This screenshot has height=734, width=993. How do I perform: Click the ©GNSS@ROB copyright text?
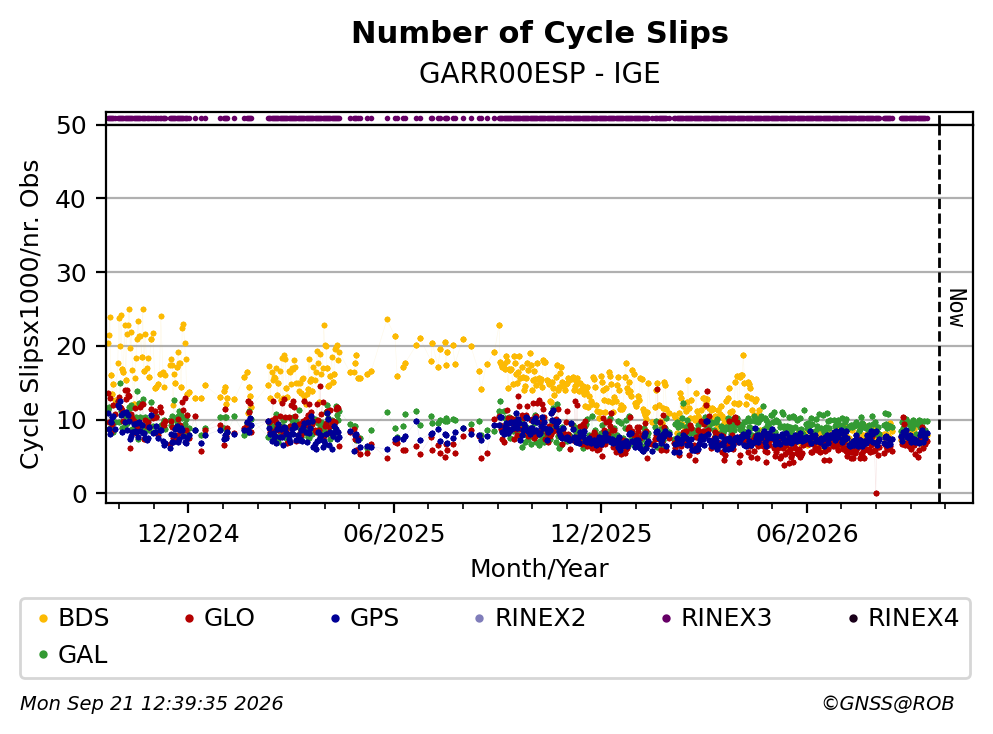(888, 704)
